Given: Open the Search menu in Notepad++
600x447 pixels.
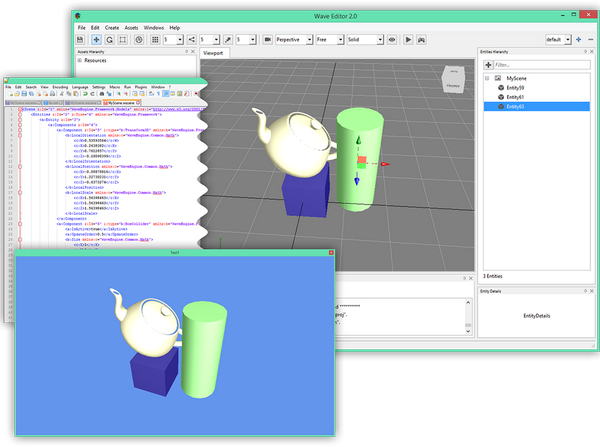Looking at the screenshot, I should point(31,87).
